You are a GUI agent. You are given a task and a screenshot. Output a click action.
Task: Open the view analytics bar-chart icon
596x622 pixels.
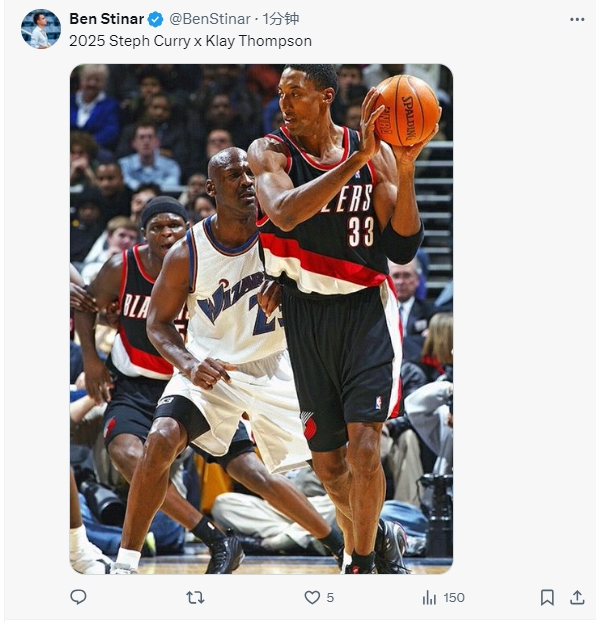(429, 597)
